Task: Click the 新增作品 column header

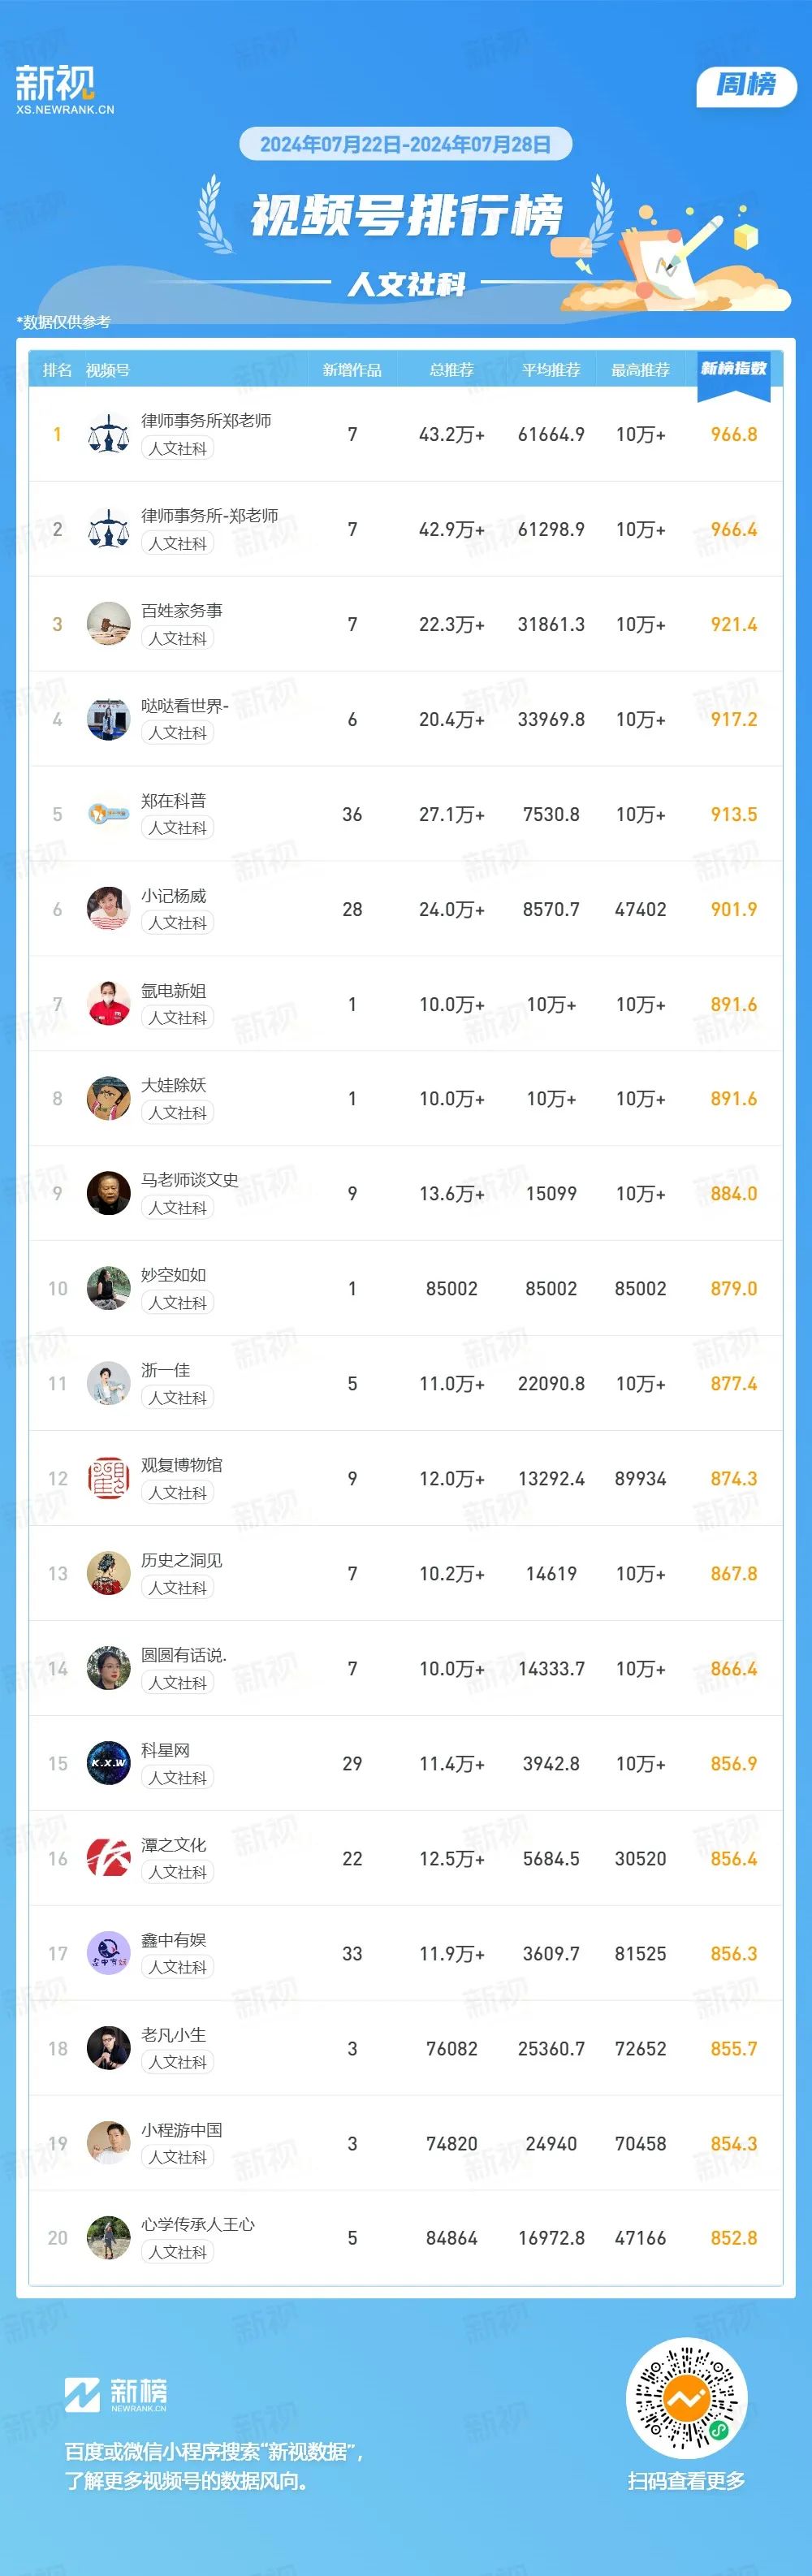Action: click(x=352, y=370)
